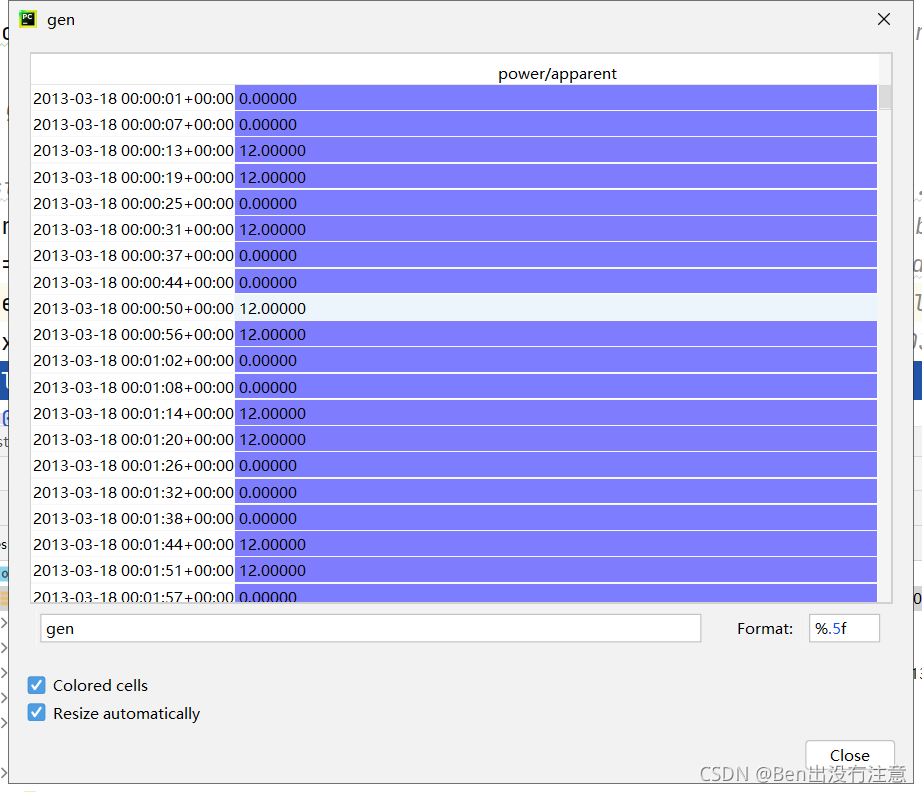Click value cell 0.00000 in row 00:01:26
Screen dimensions: 922x792
point(556,466)
